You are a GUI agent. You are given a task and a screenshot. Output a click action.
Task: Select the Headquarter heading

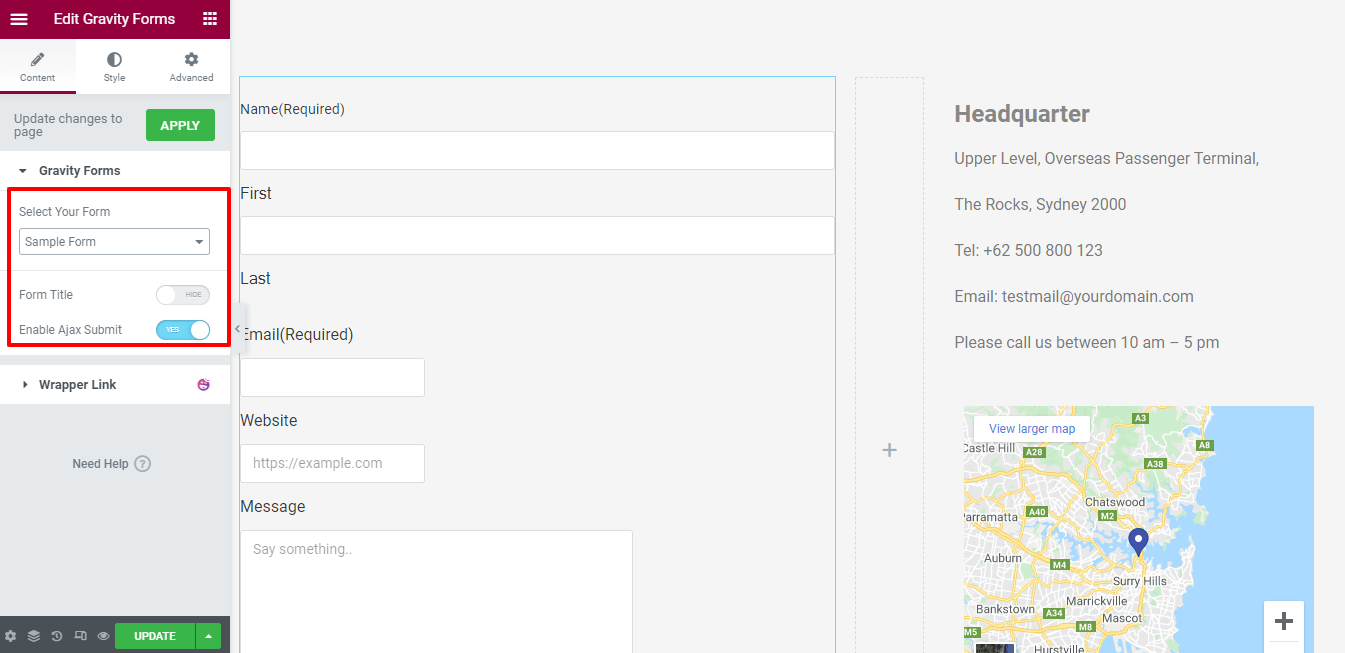pos(1022,114)
